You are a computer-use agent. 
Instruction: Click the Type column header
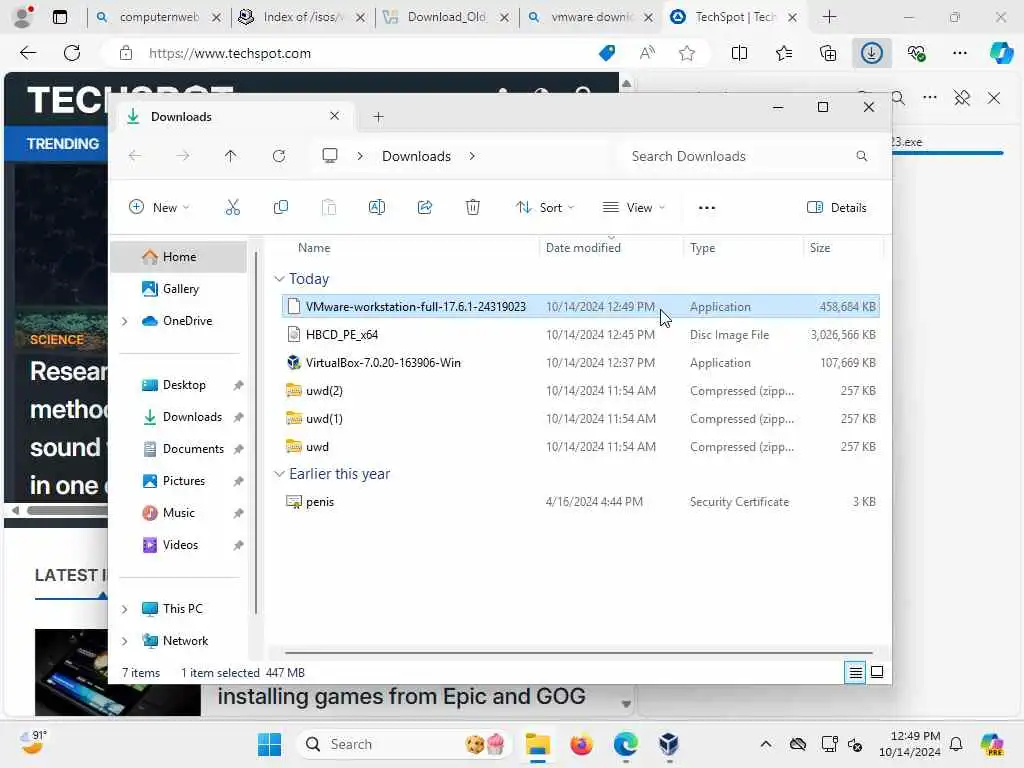click(703, 248)
